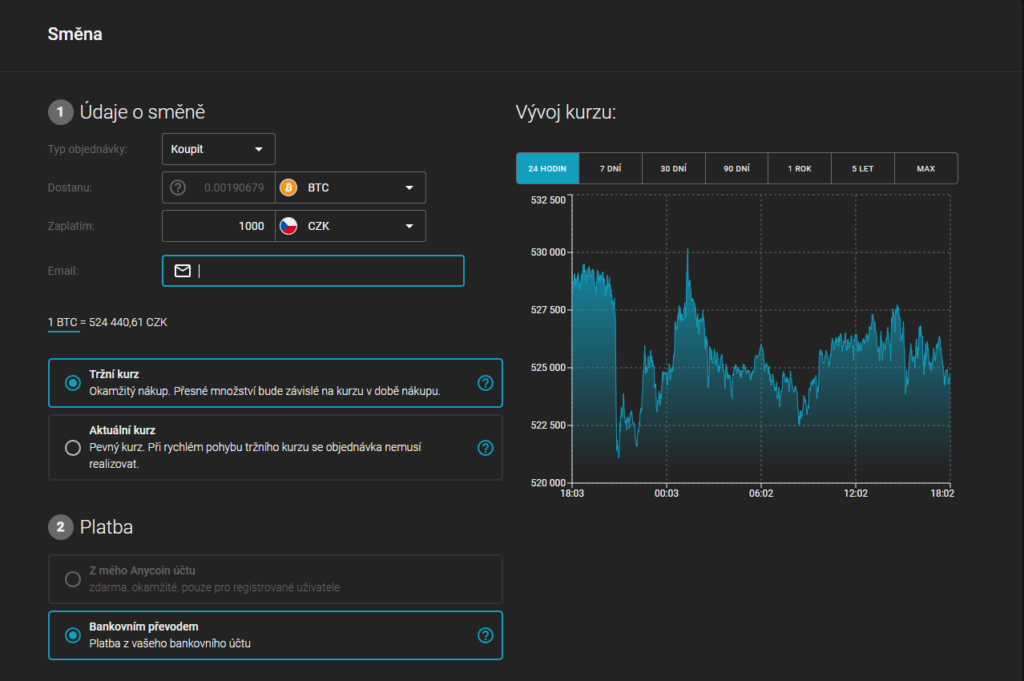Switch chart to 7 DNÍ tab

click(610, 168)
